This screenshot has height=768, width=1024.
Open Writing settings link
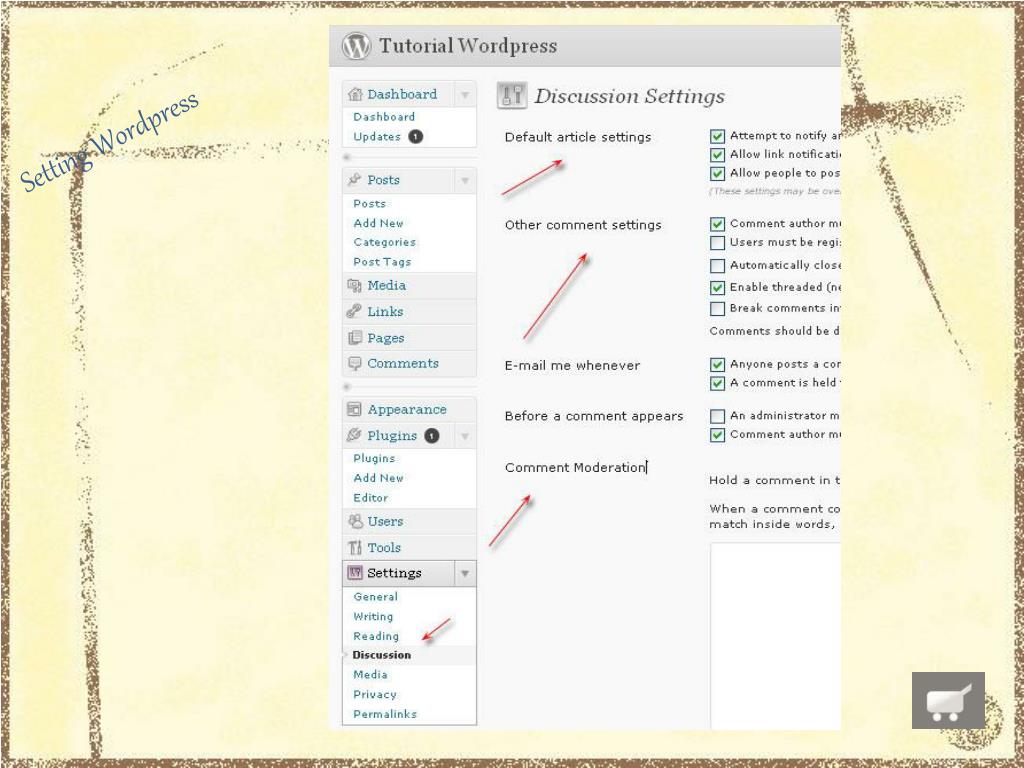[373, 616]
